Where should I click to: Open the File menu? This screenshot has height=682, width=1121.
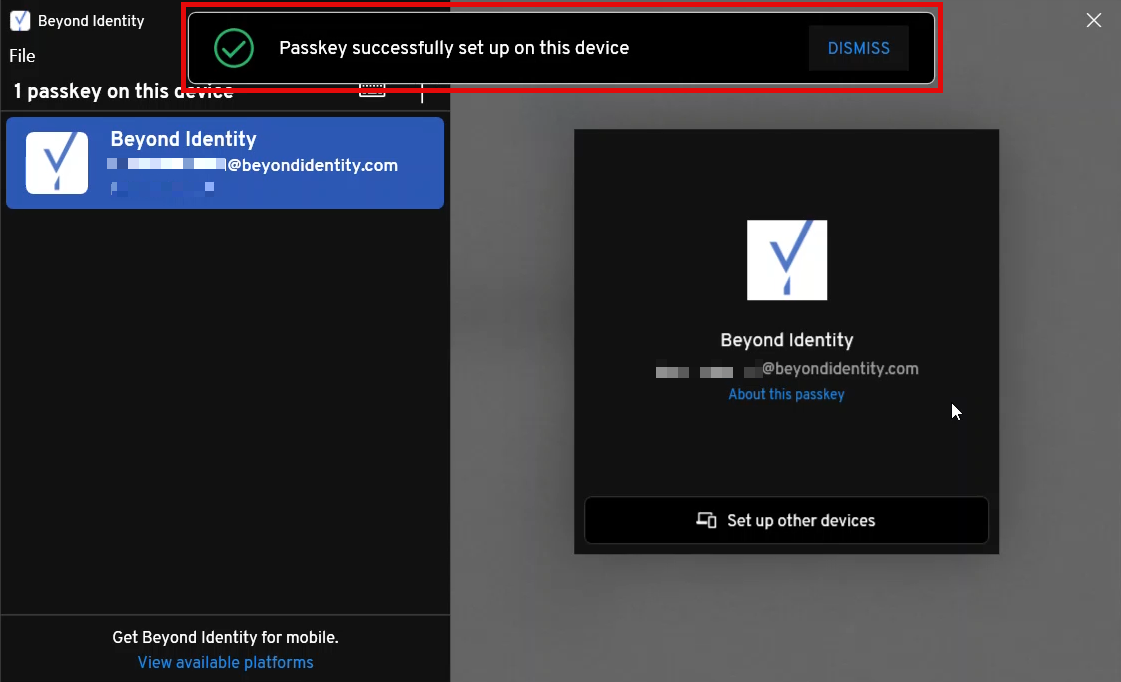22,56
